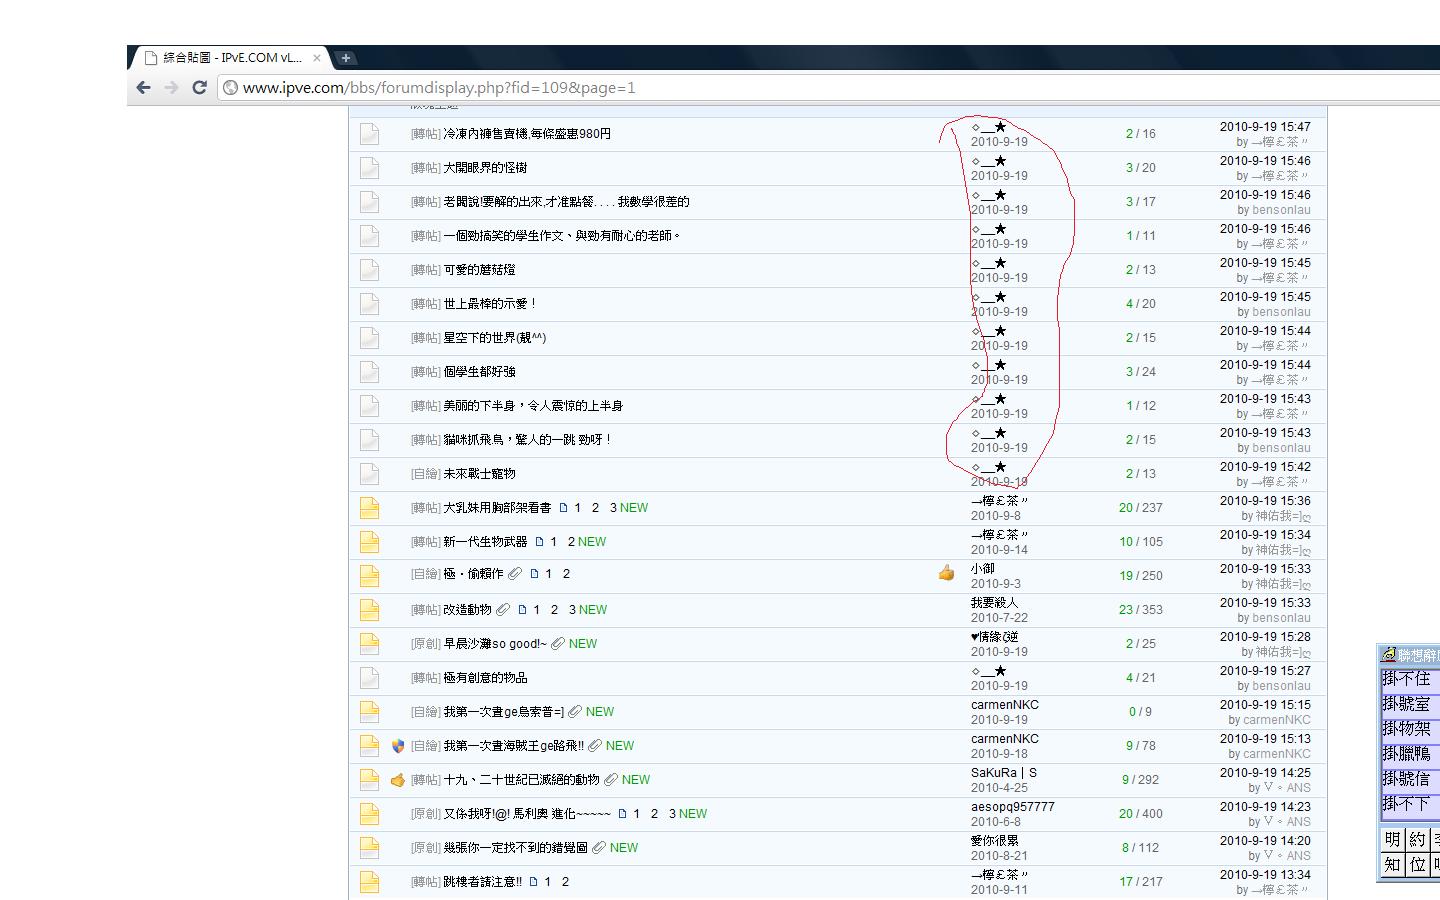Go to page 2 of 又係我呀 馬利奧 thread
Image resolution: width=1440 pixels, height=900 pixels.
654,814
